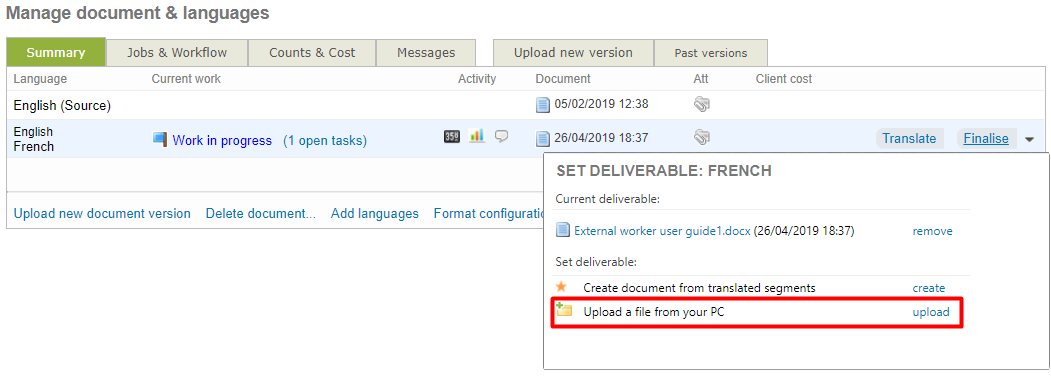Click the Translate button
The height and width of the screenshot is (377, 1051).
tap(909, 139)
